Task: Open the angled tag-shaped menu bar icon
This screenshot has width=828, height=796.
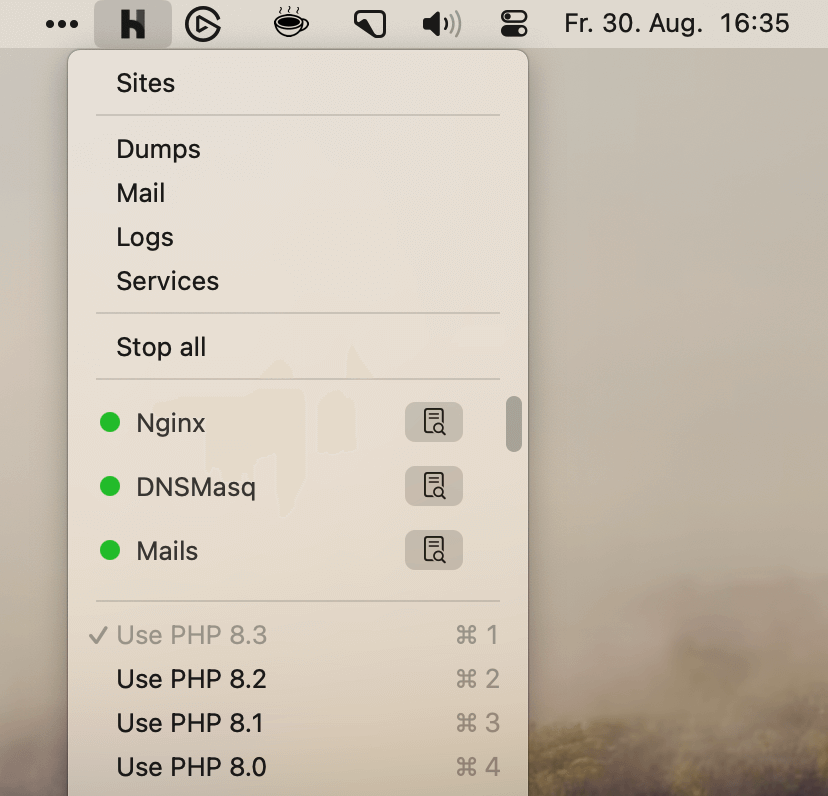Action: click(370, 25)
